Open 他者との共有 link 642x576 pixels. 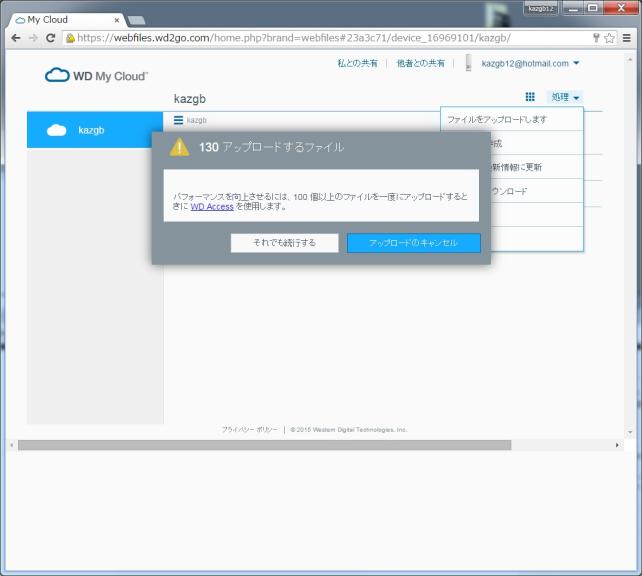pos(420,63)
